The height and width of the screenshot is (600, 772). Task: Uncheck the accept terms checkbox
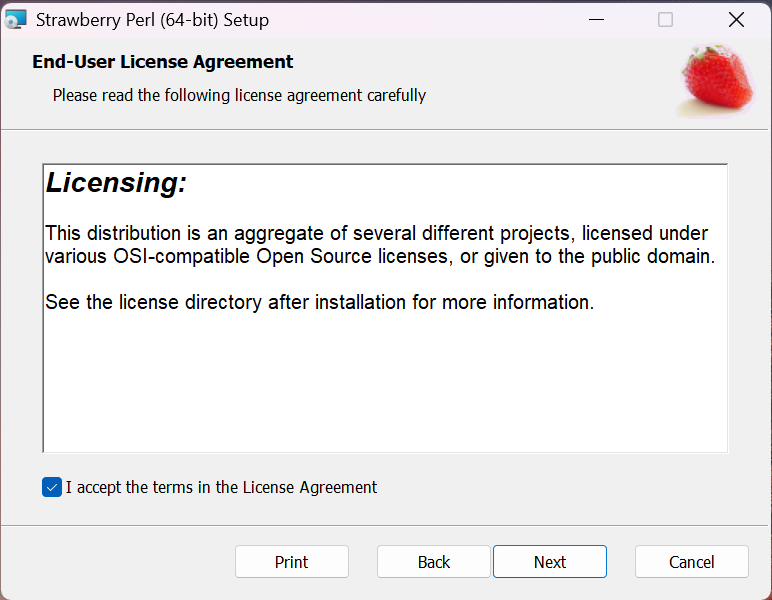[x=52, y=487]
